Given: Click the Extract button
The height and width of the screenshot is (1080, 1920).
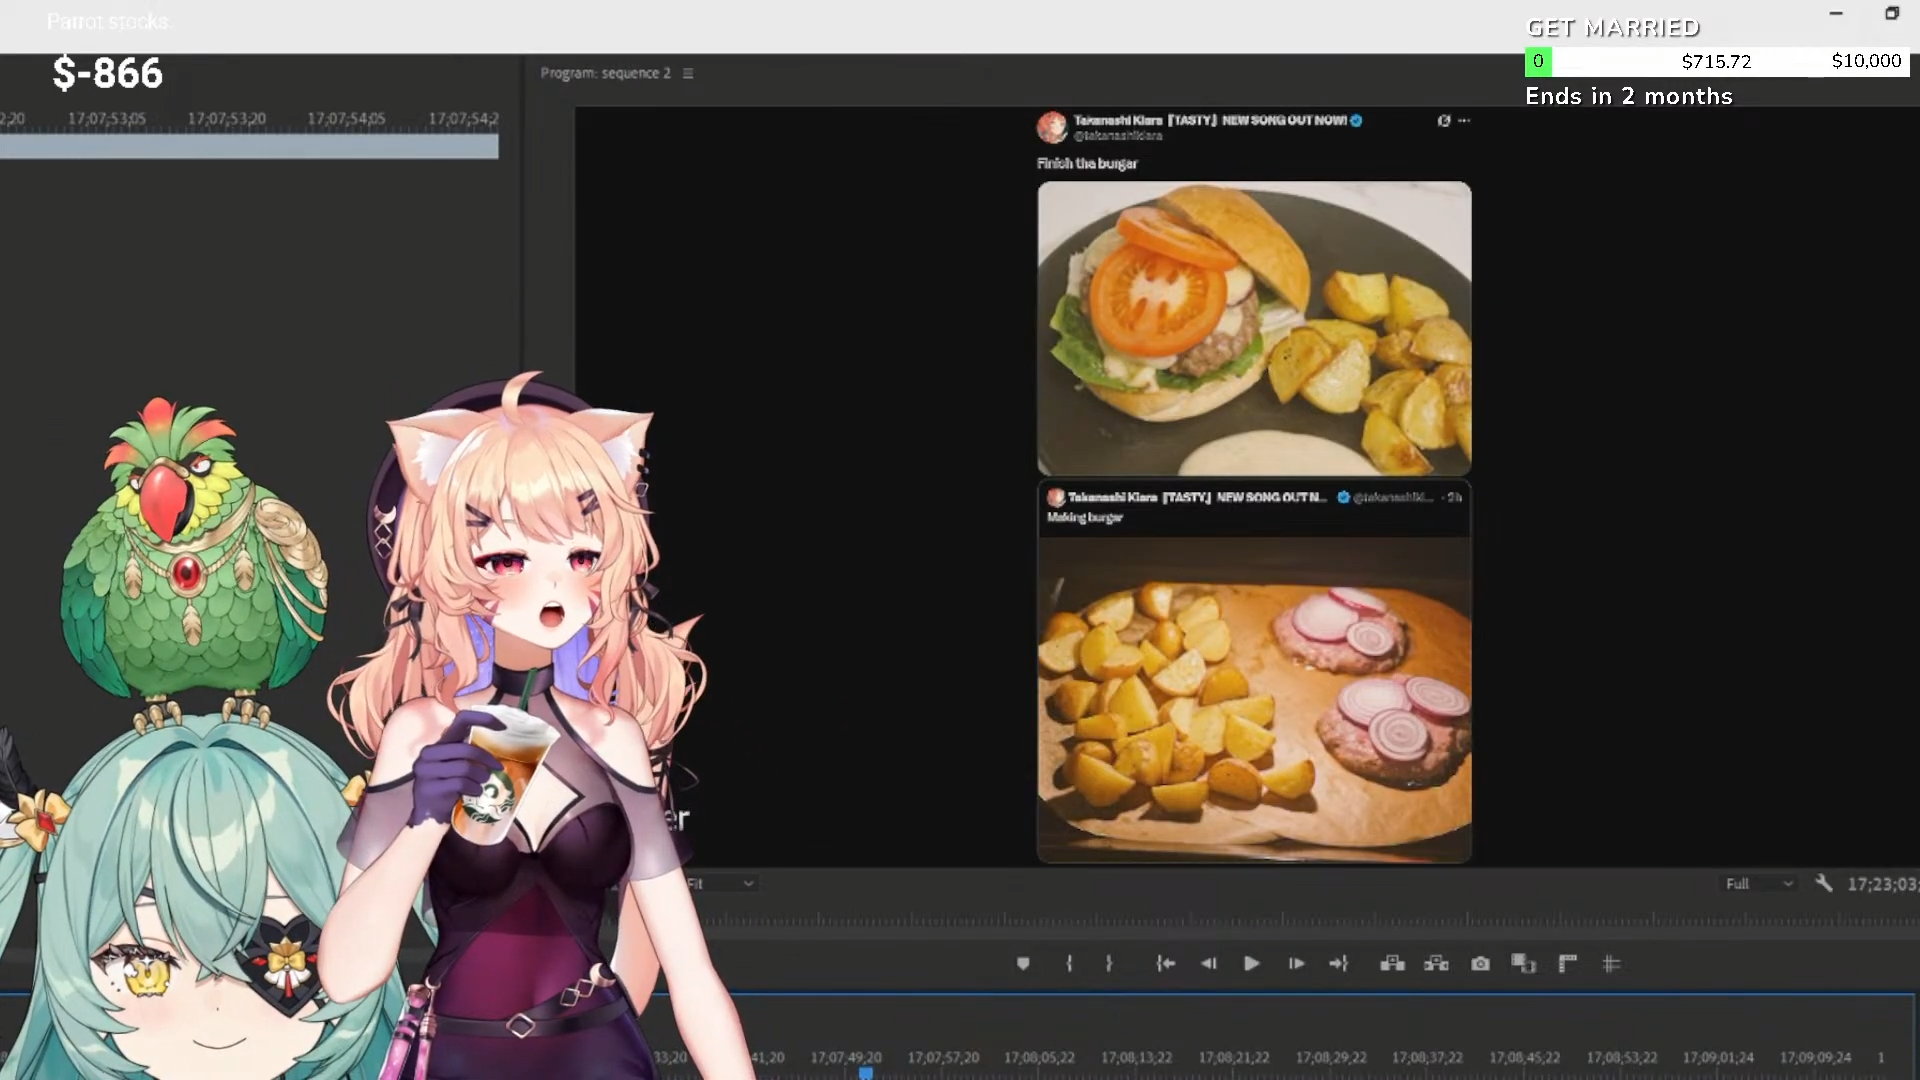Looking at the screenshot, I should pos(1436,964).
